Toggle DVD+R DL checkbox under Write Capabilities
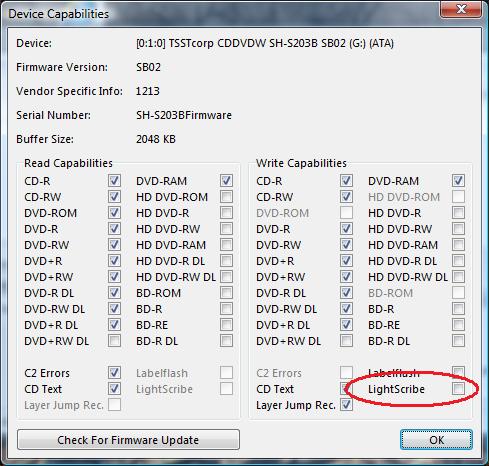Viewport: 489px width, 466px height. coord(346,325)
